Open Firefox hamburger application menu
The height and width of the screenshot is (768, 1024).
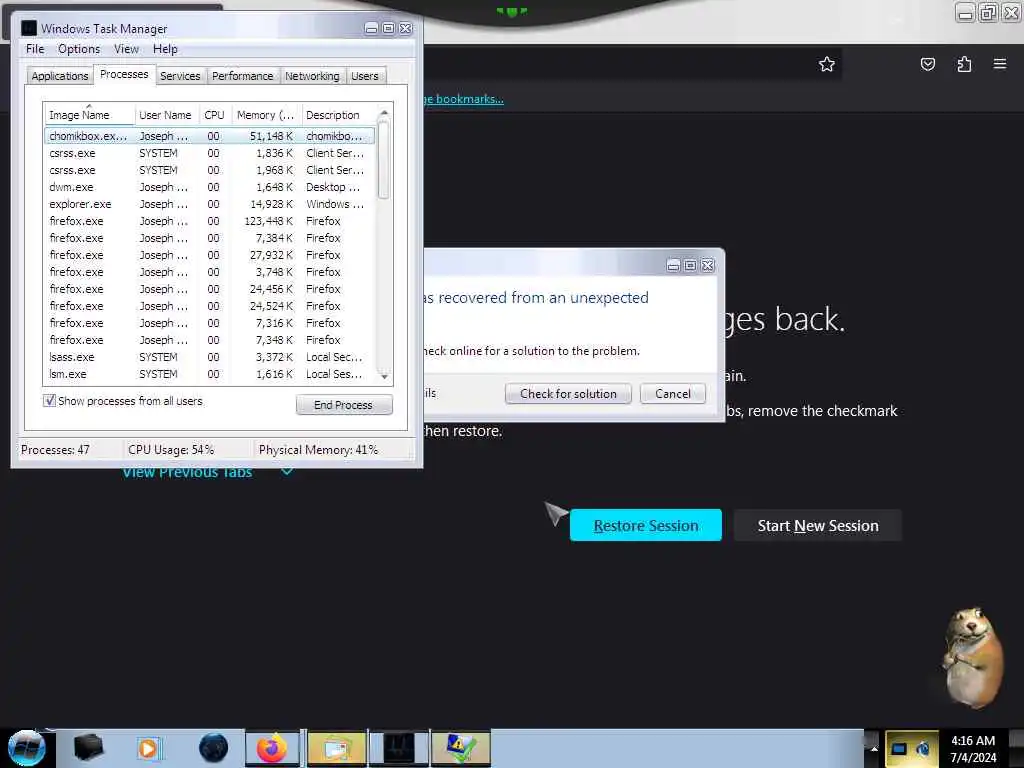[x=999, y=64]
